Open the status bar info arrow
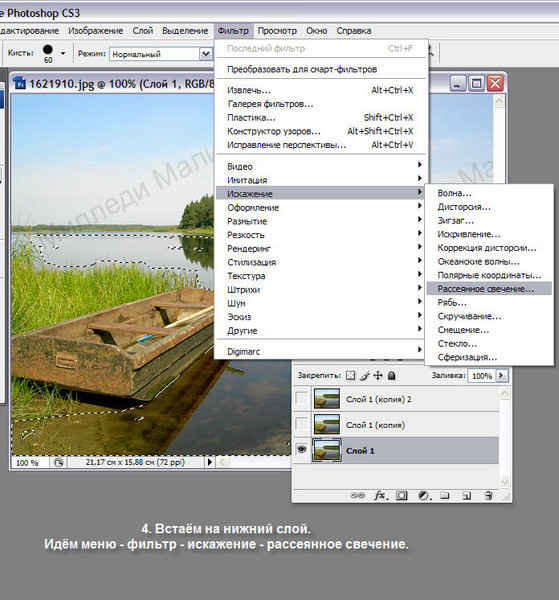Screen dimensions: 559x600 tap(210, 462)
